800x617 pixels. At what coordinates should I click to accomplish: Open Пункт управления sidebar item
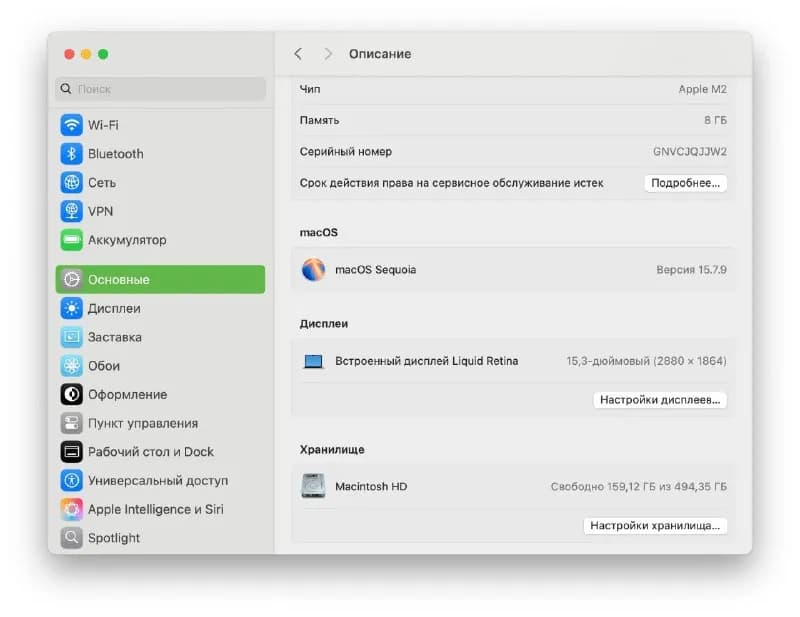160,423
